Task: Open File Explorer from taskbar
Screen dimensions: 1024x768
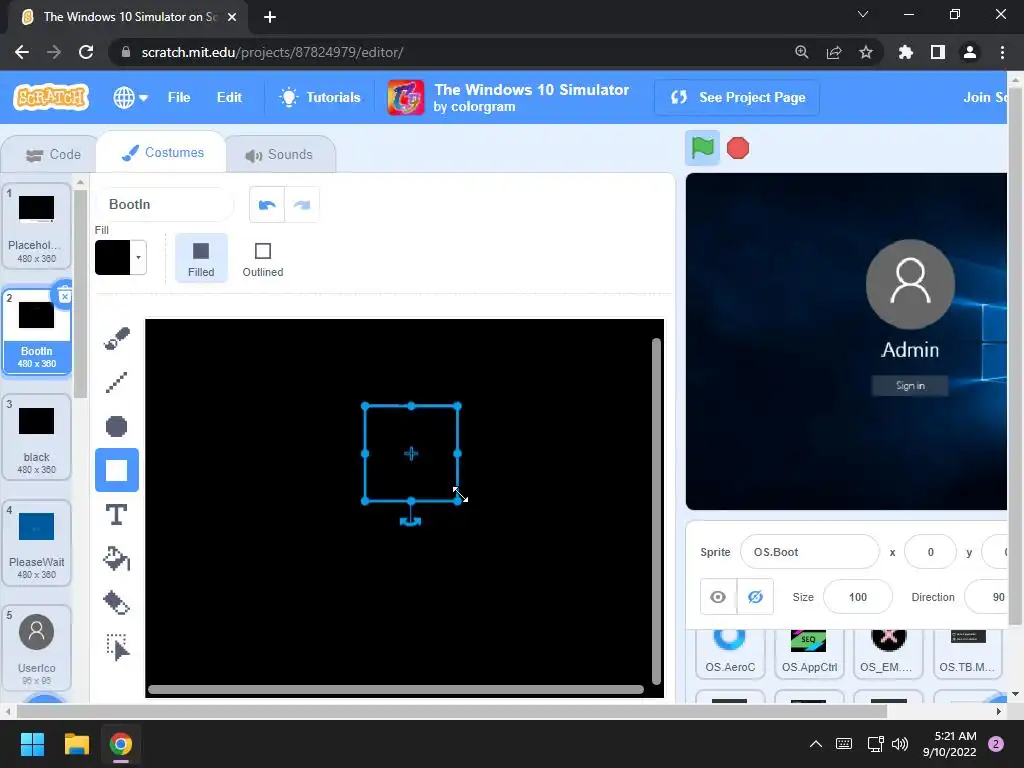Action: [x=76, y=744]
